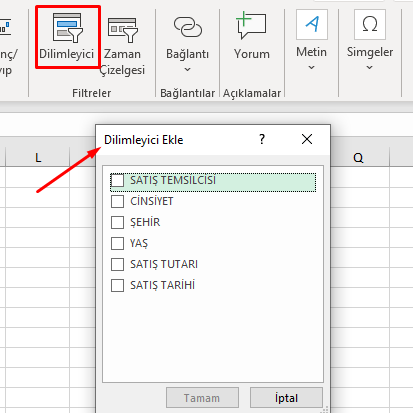Click the Bağlantı link icon

(x=188, y=27)
